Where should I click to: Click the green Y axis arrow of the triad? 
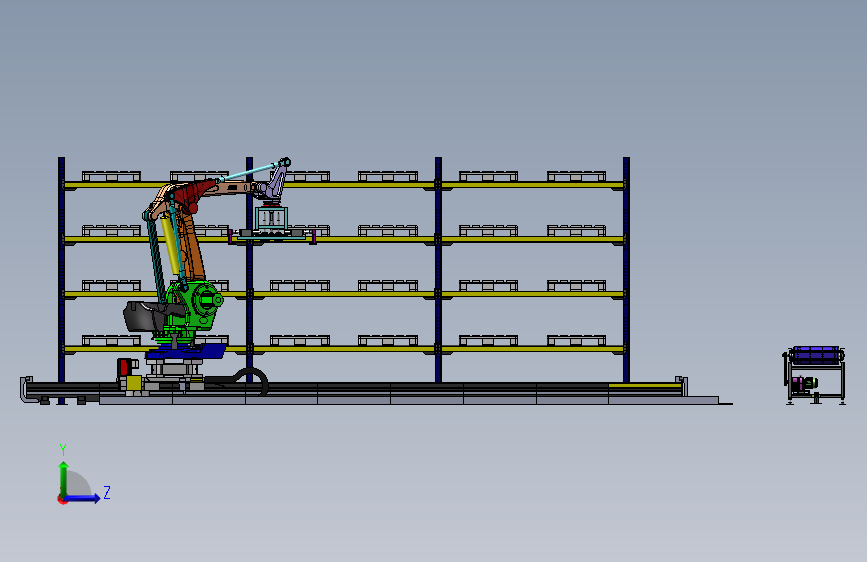click(64, 479)
